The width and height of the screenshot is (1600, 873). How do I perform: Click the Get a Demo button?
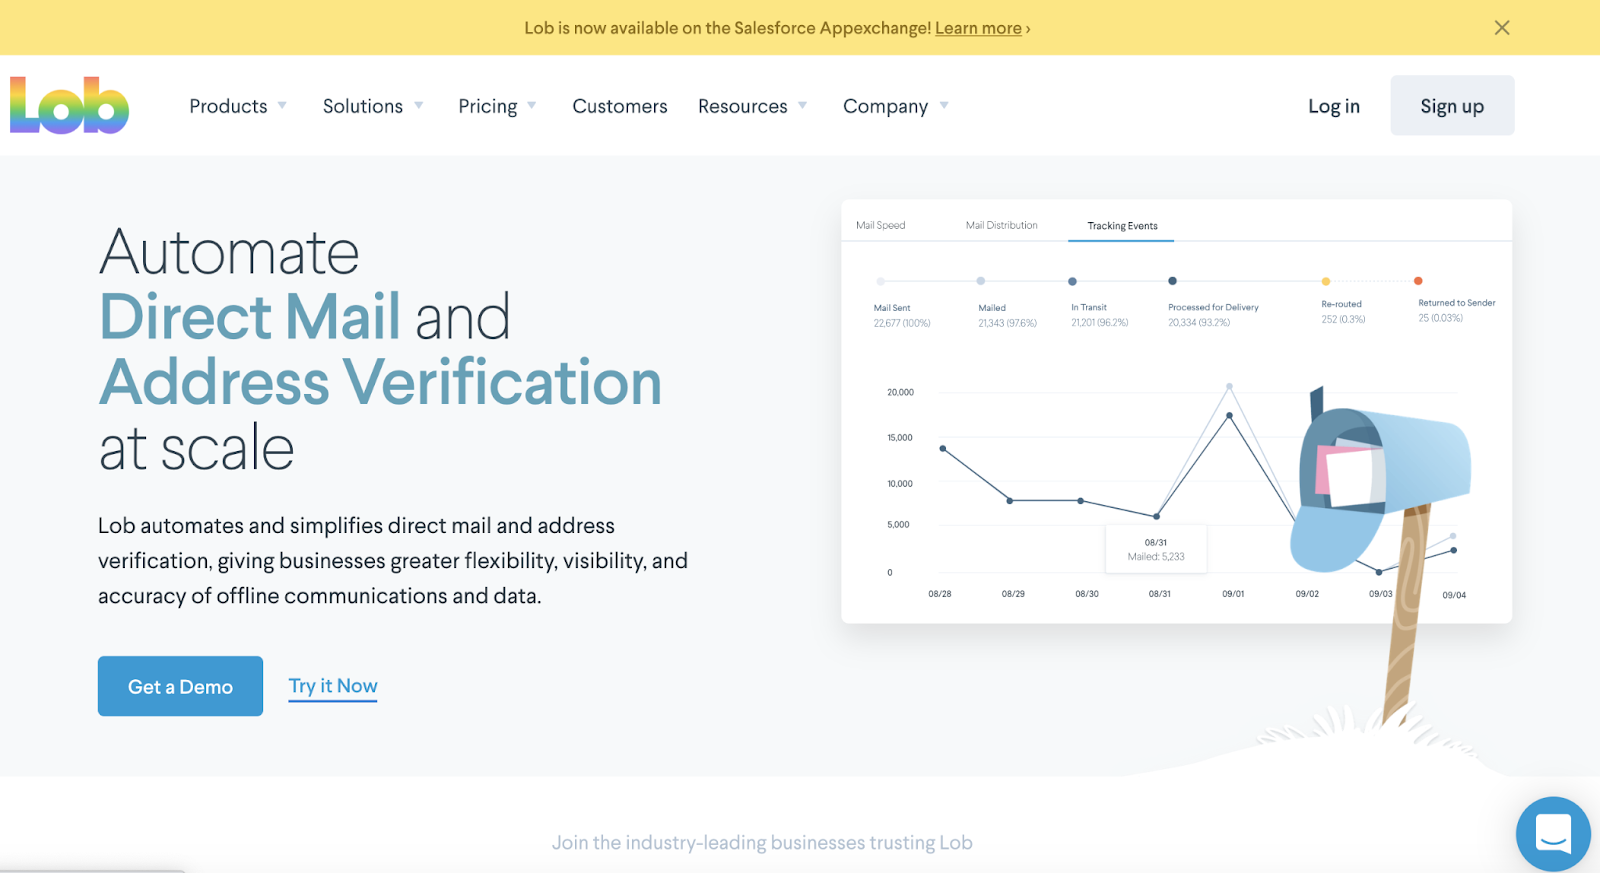click(x=180, y=686)
